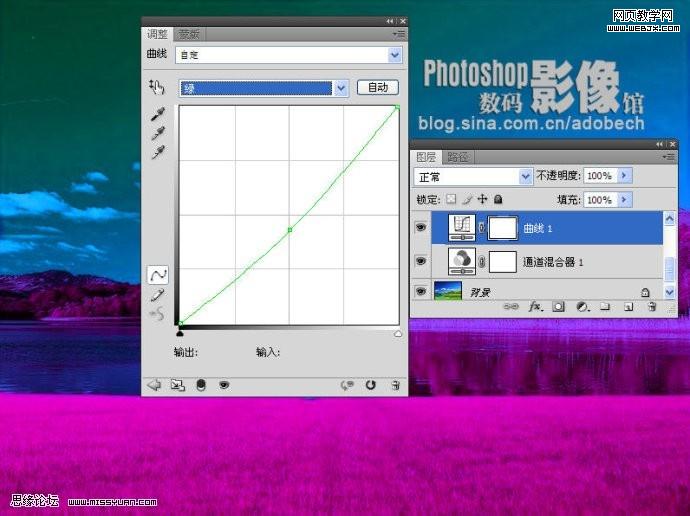Select the pencil draw-curve tool
The image size is (690, 516).
[x=158, y=295]
